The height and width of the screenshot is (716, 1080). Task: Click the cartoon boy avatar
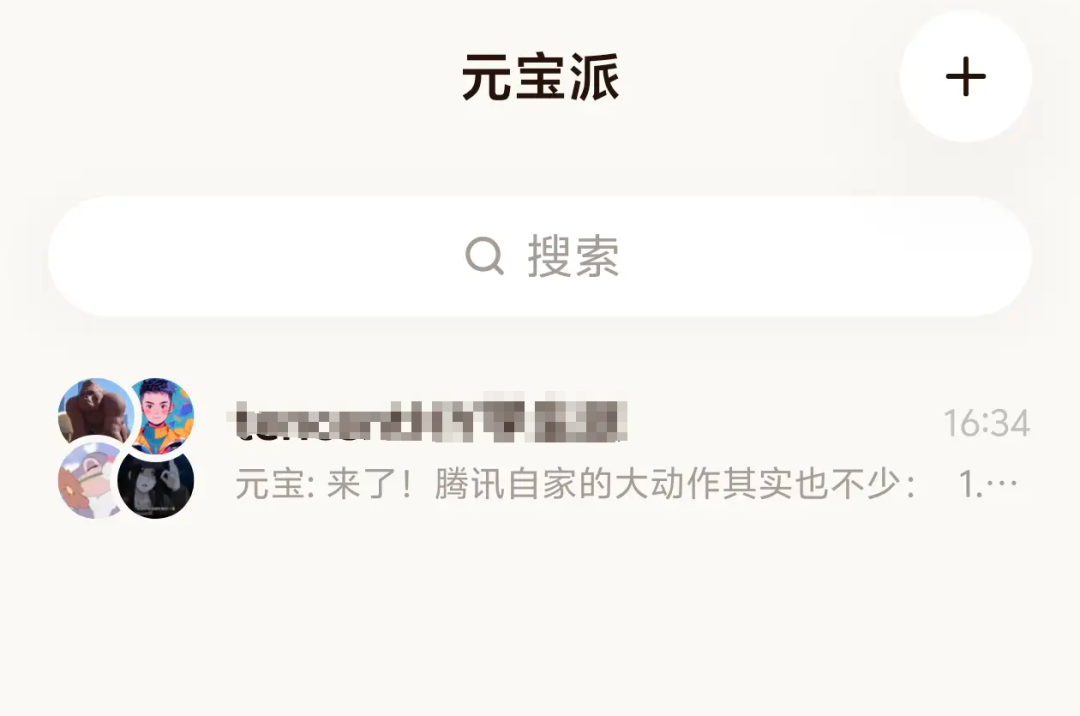(163, 414)
